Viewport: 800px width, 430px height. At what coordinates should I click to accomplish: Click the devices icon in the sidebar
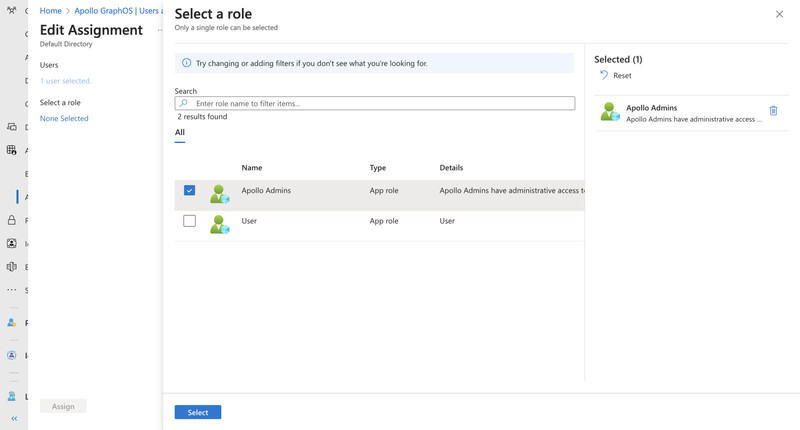tap(11, 127)
